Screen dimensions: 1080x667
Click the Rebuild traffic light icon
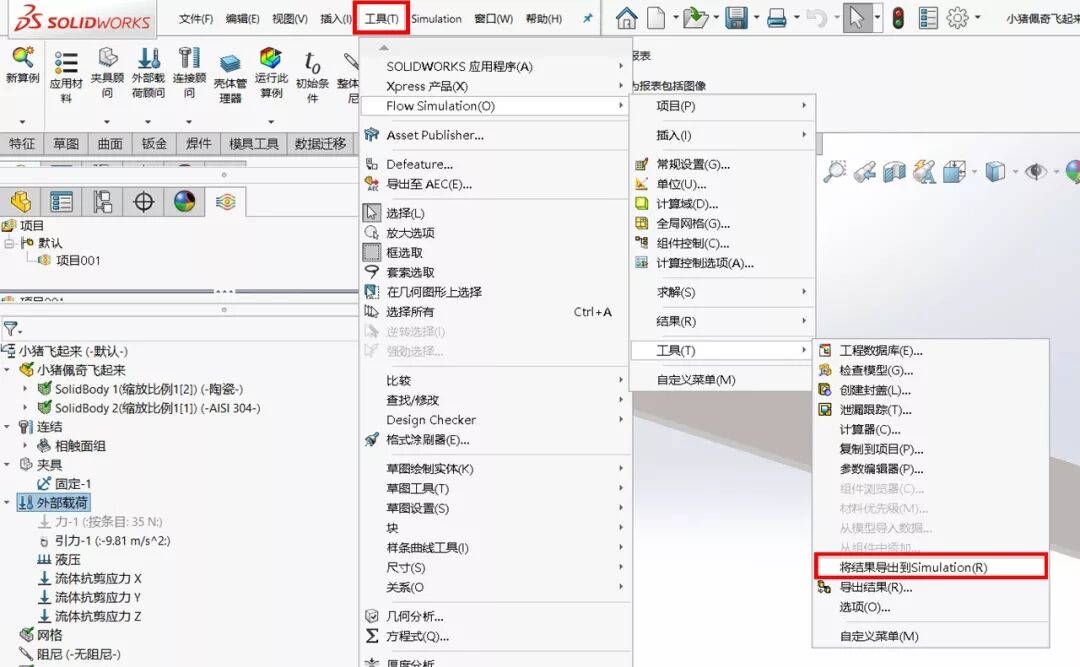coord(898,18)
